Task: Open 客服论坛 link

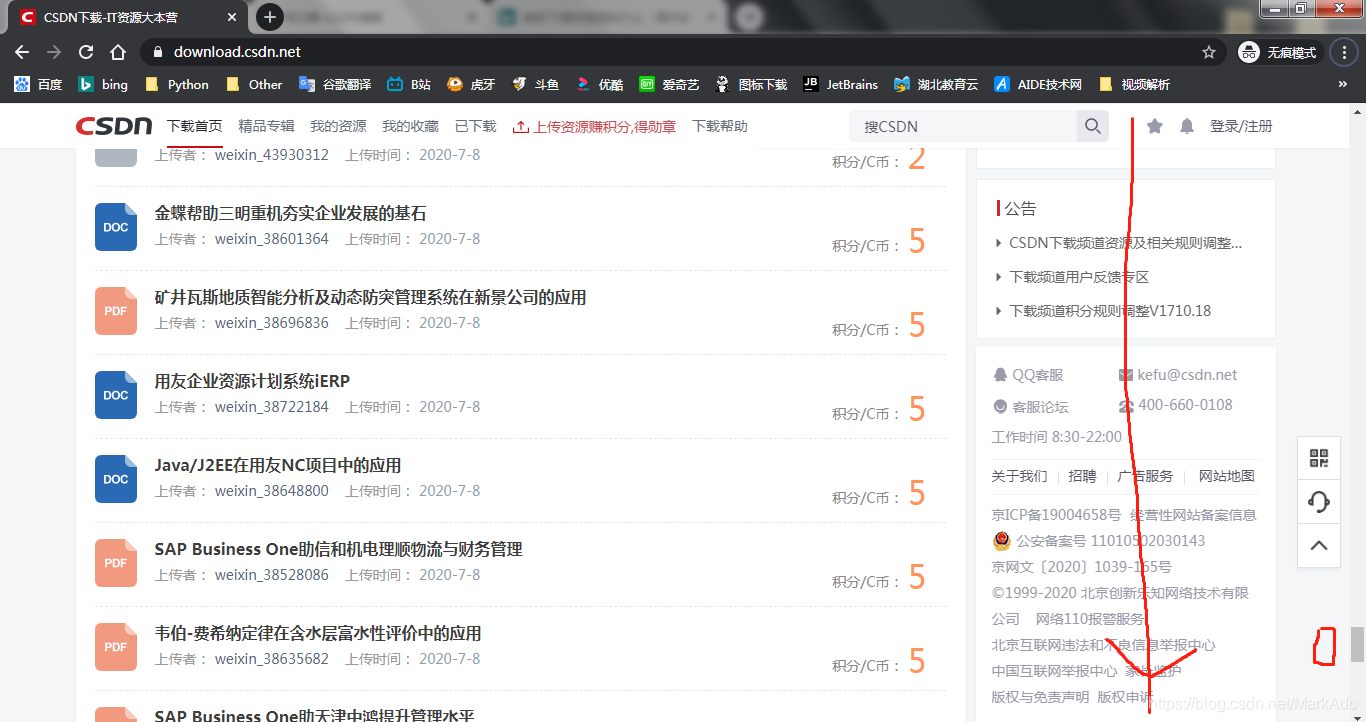Action: pyautogui.click(x=1030, y=407)
